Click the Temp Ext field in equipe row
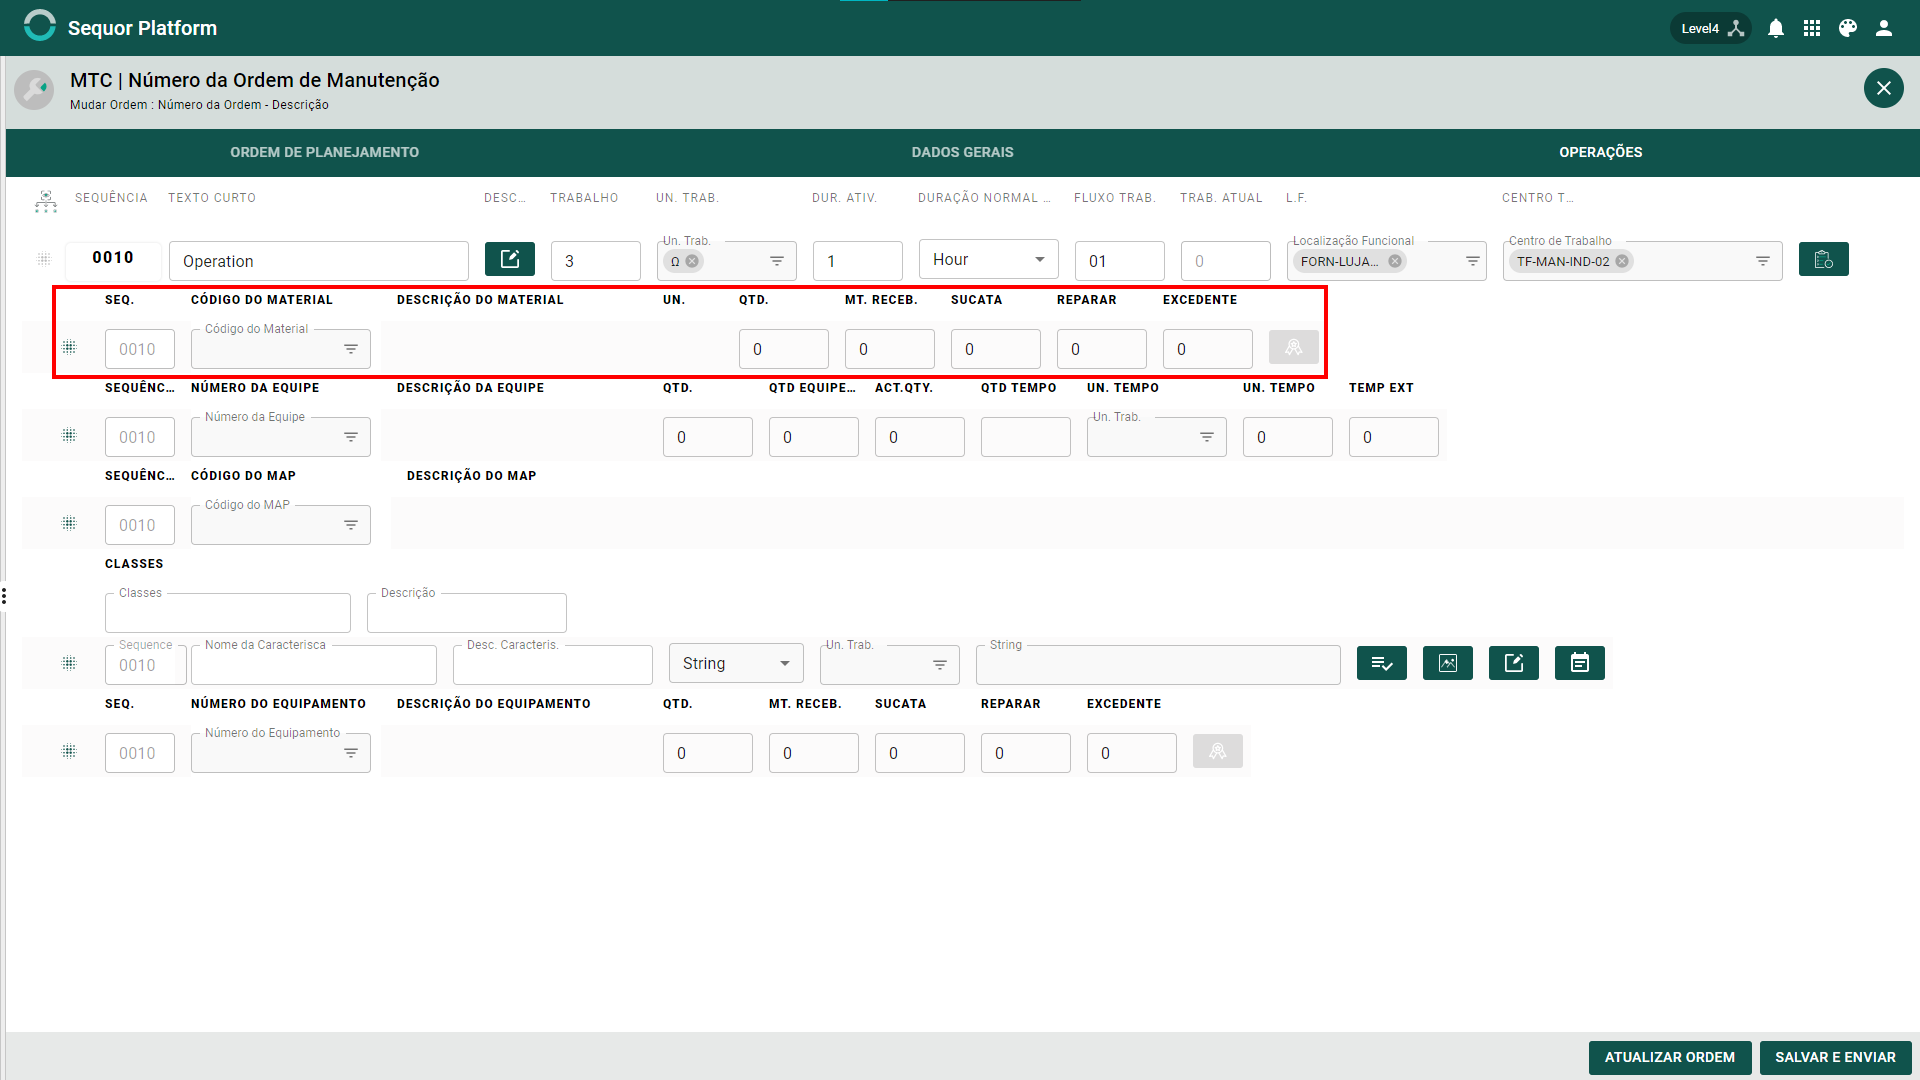This screenshot has width=1920, height=1080. click(1394, 437)
